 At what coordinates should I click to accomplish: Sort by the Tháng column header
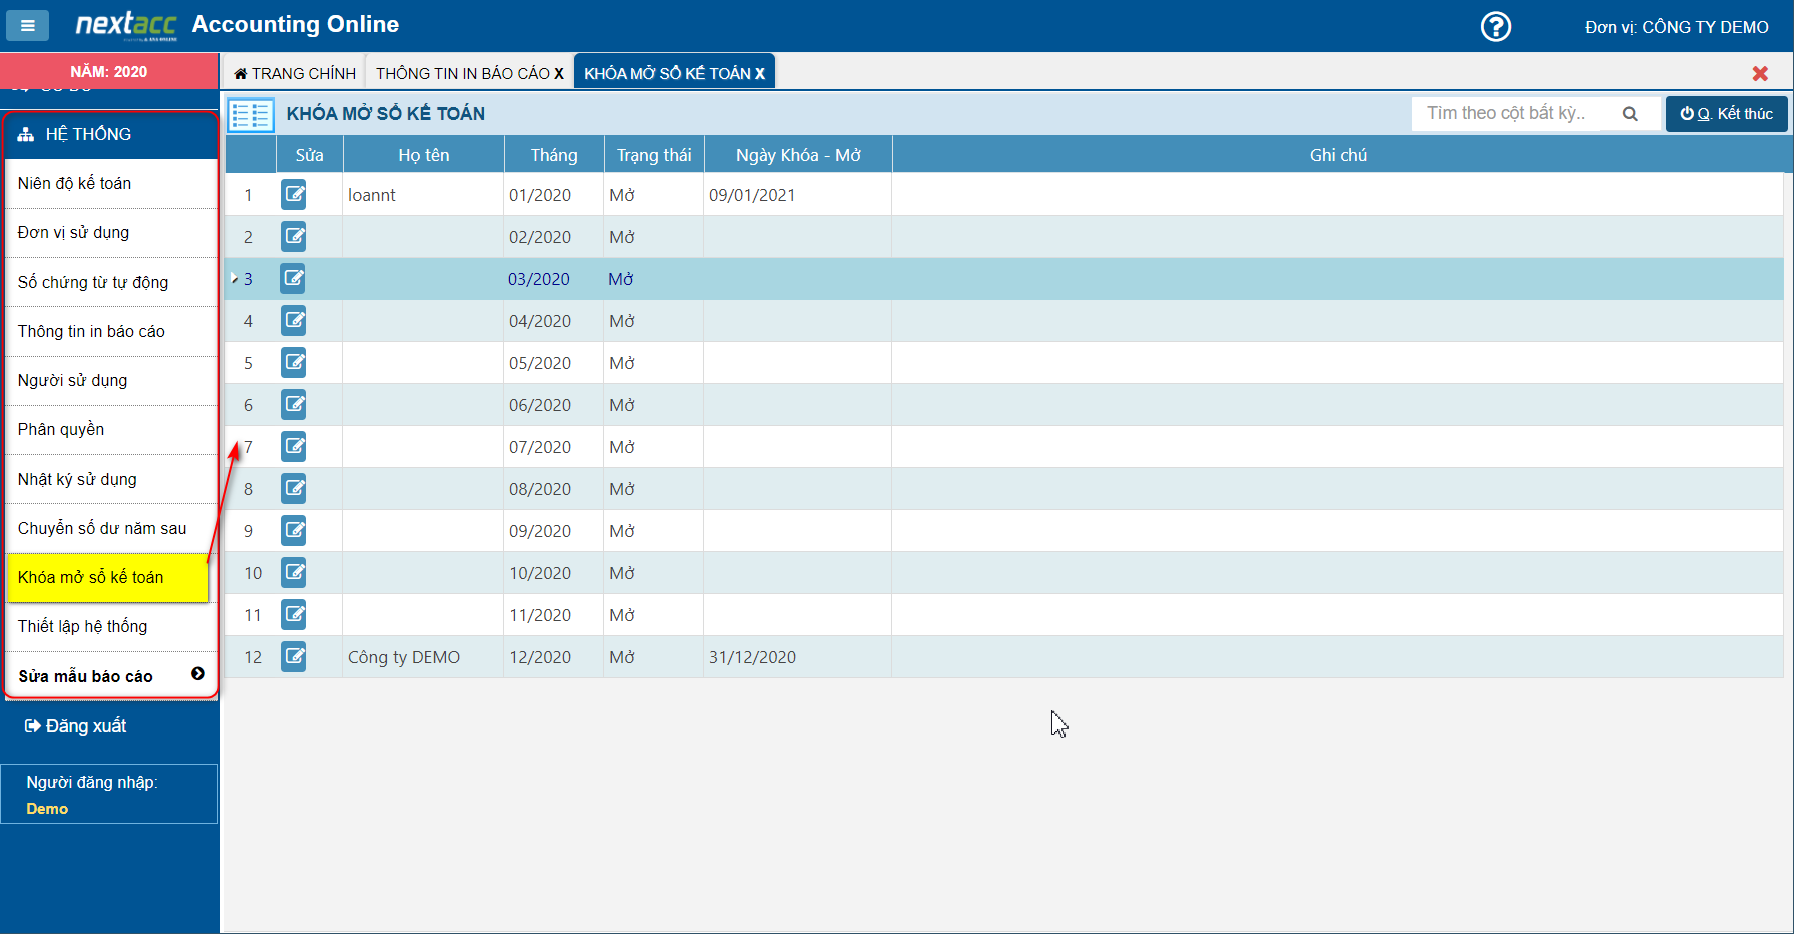pos(553,155)
